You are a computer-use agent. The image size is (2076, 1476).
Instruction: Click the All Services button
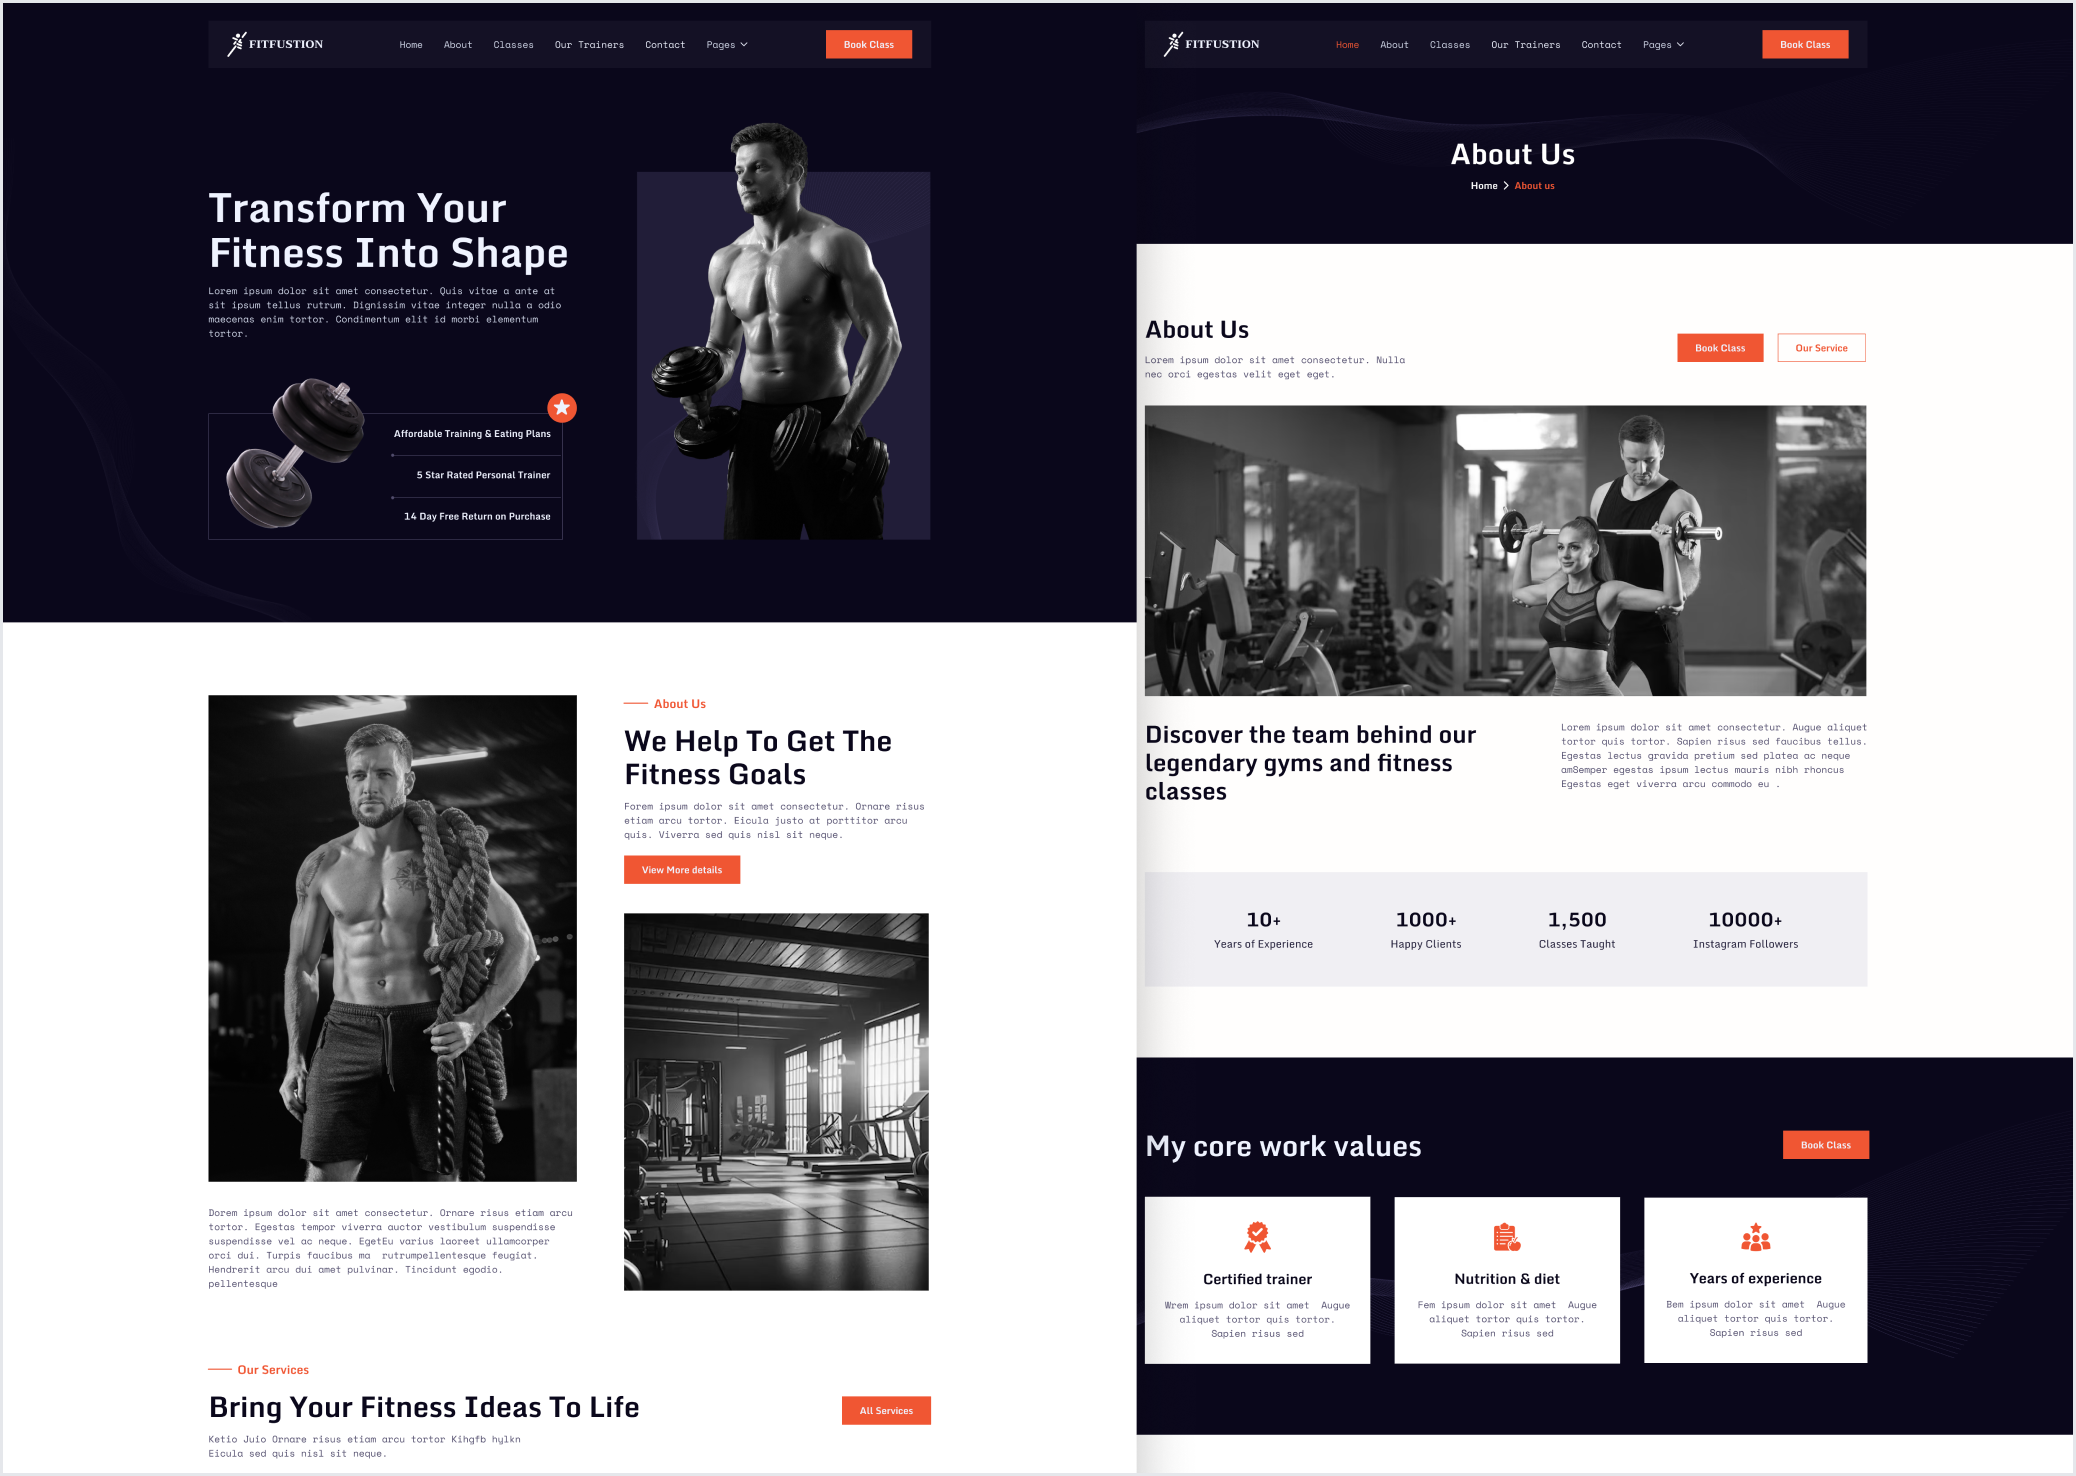click(x=886, y=1410)
